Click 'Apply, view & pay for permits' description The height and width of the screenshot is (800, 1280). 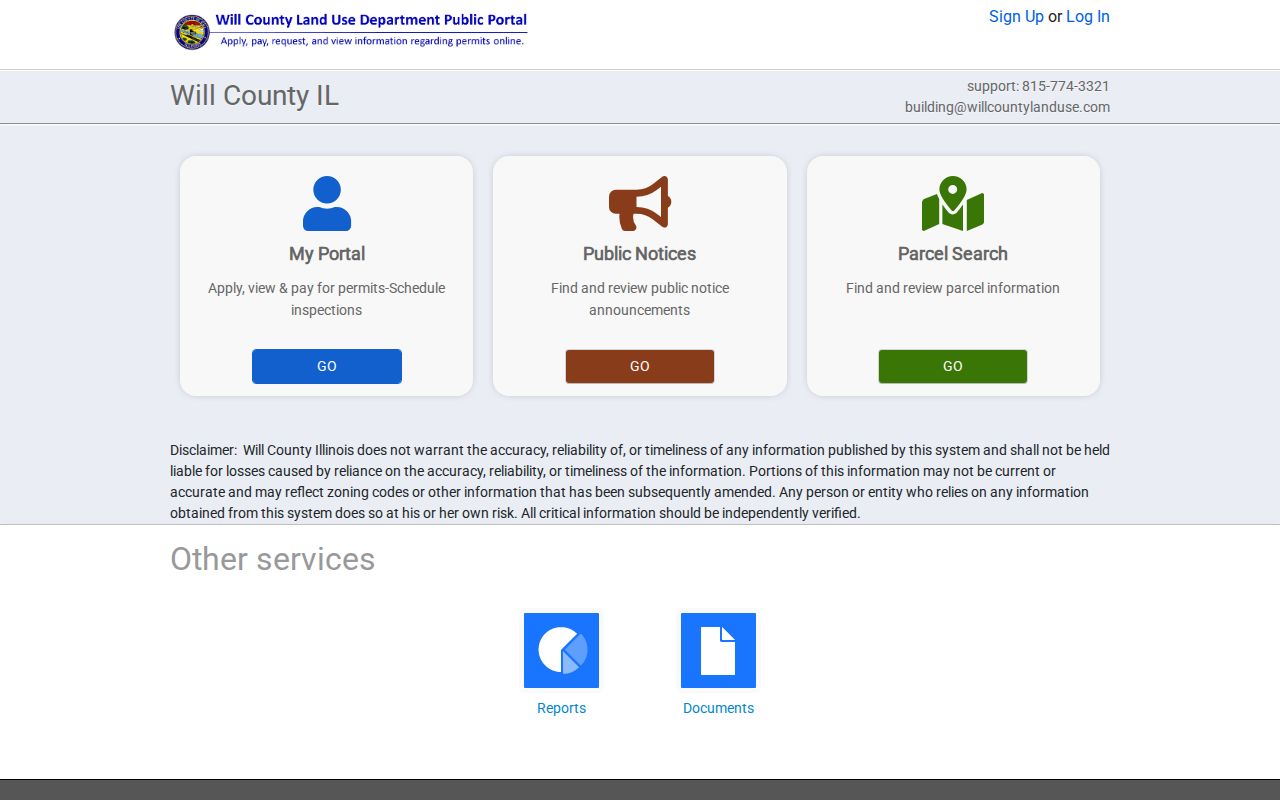(x=327, y=299)
